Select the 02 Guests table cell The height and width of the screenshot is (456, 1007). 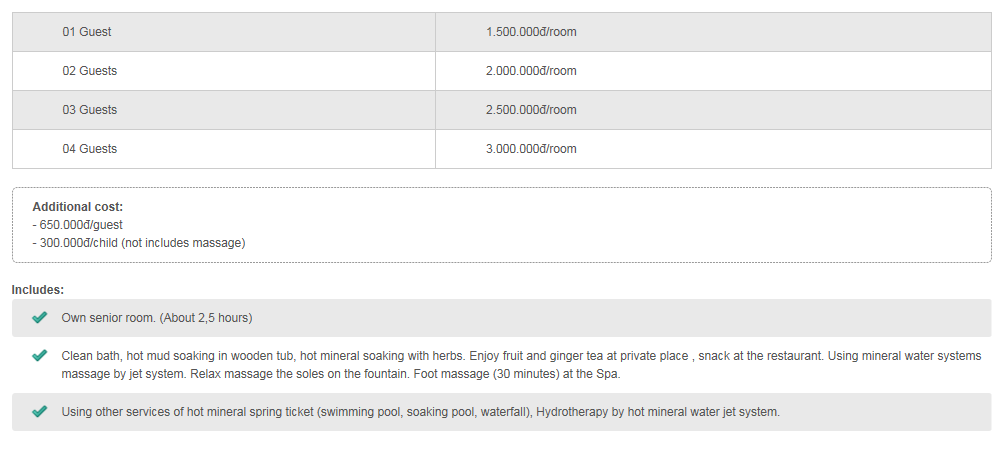click(223, 71)
